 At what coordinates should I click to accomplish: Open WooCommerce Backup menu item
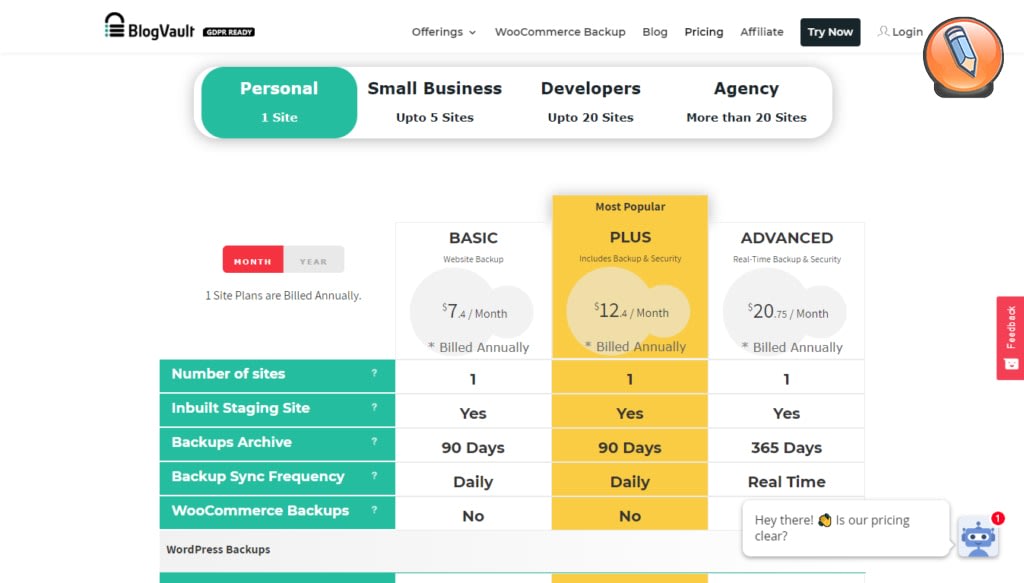[560, 32]
